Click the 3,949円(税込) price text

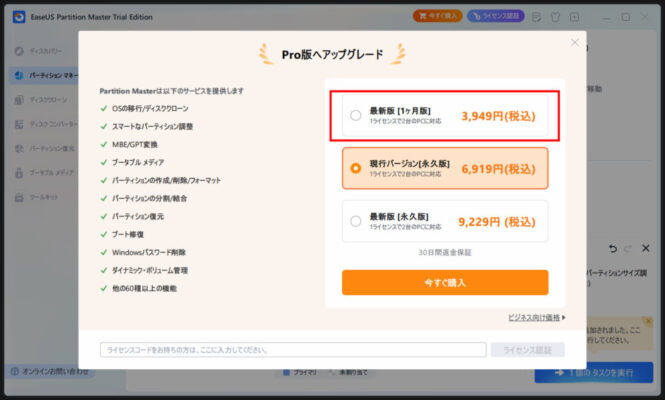[498, 116]
